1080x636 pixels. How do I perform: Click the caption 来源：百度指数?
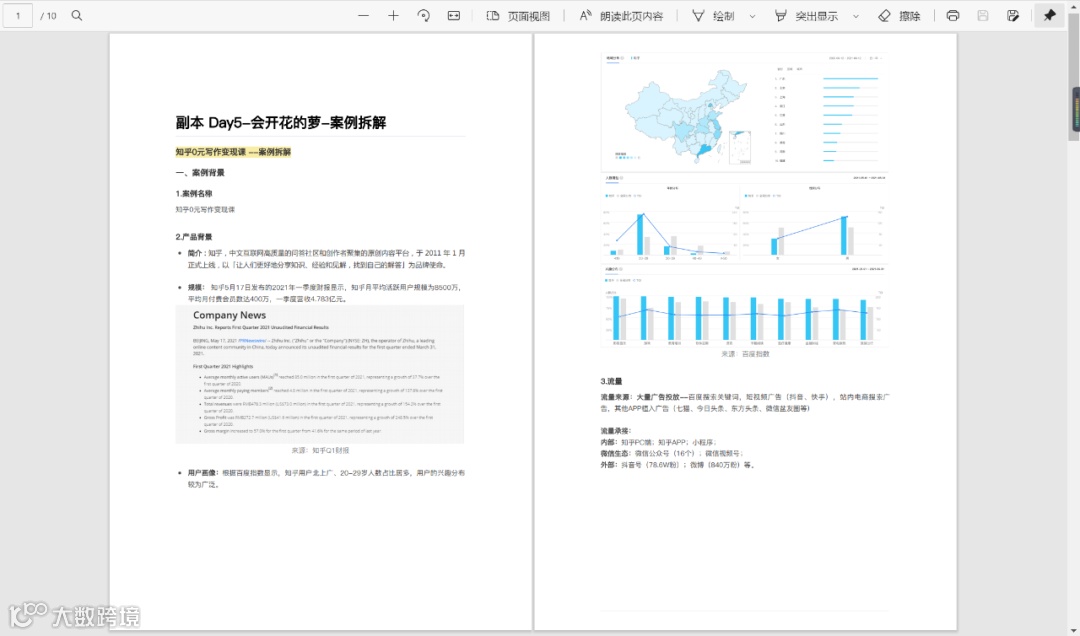click(745, 353)
